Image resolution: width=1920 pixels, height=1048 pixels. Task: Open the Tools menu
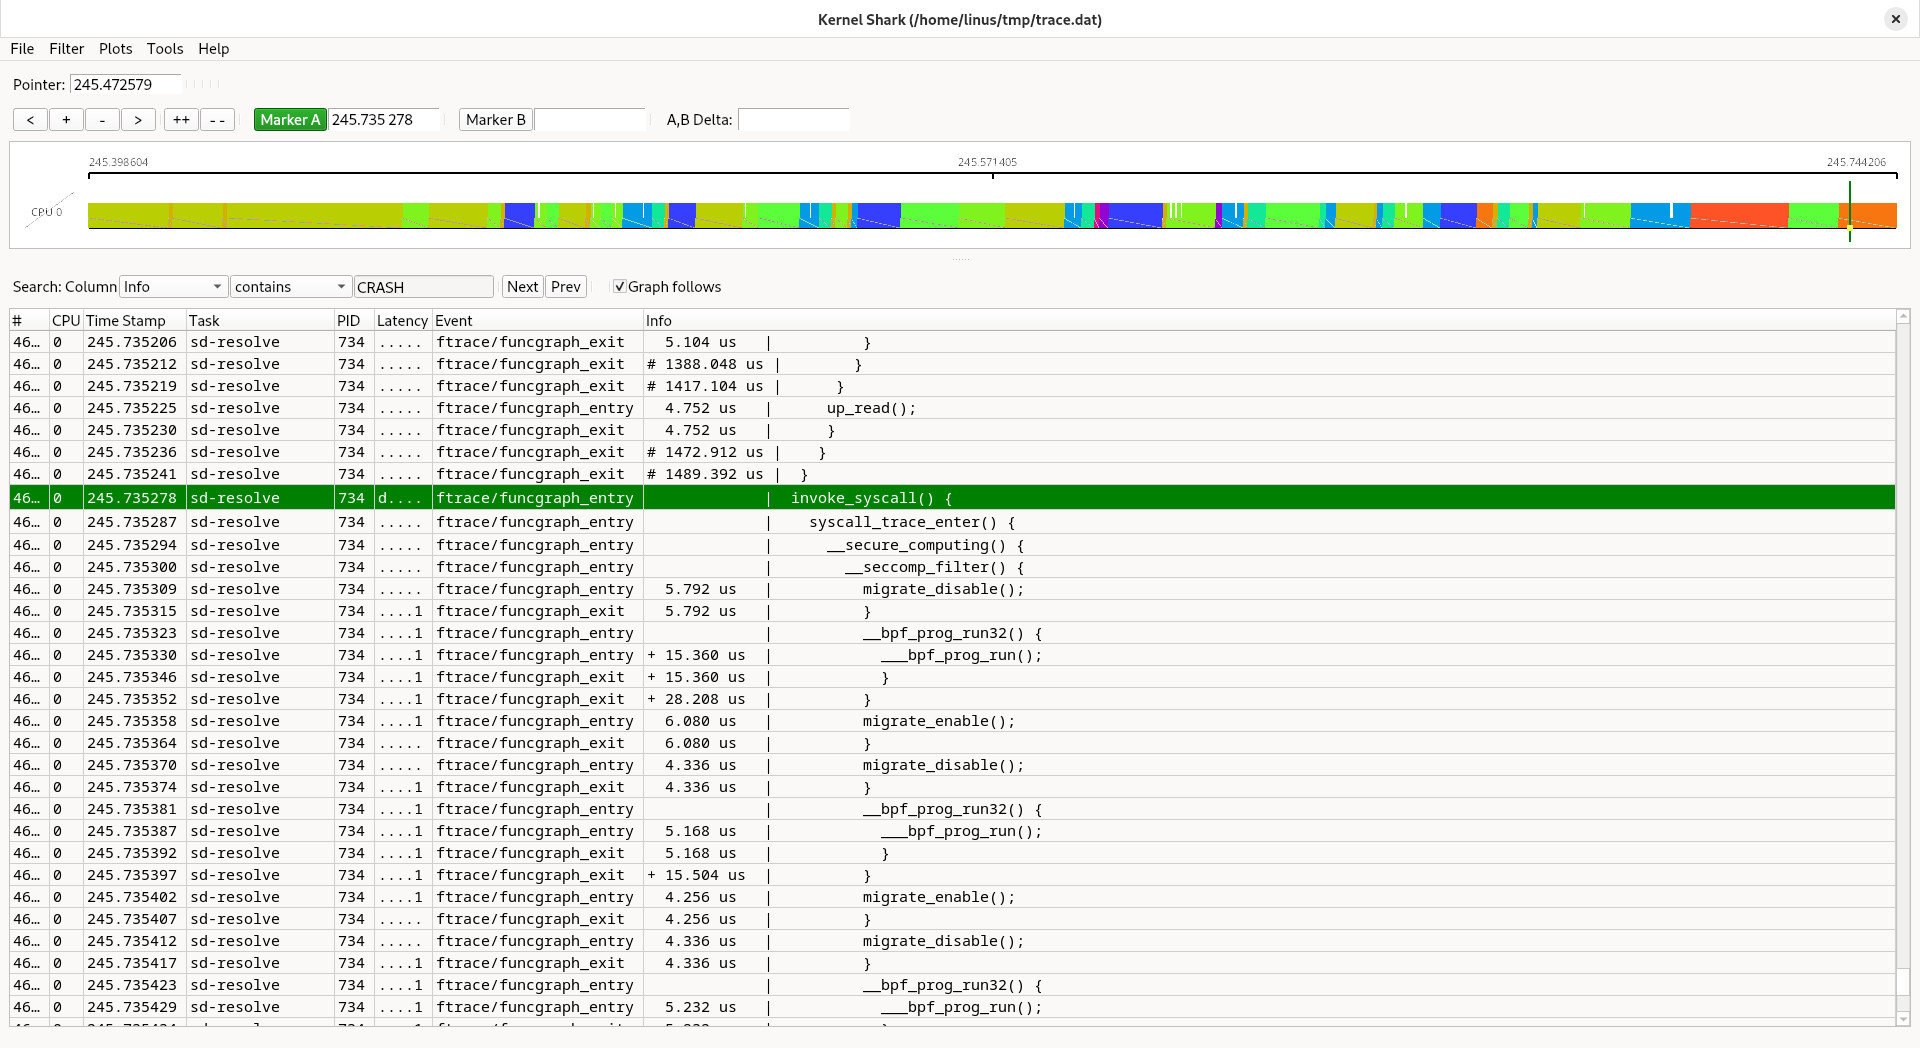tap(165, 49)
